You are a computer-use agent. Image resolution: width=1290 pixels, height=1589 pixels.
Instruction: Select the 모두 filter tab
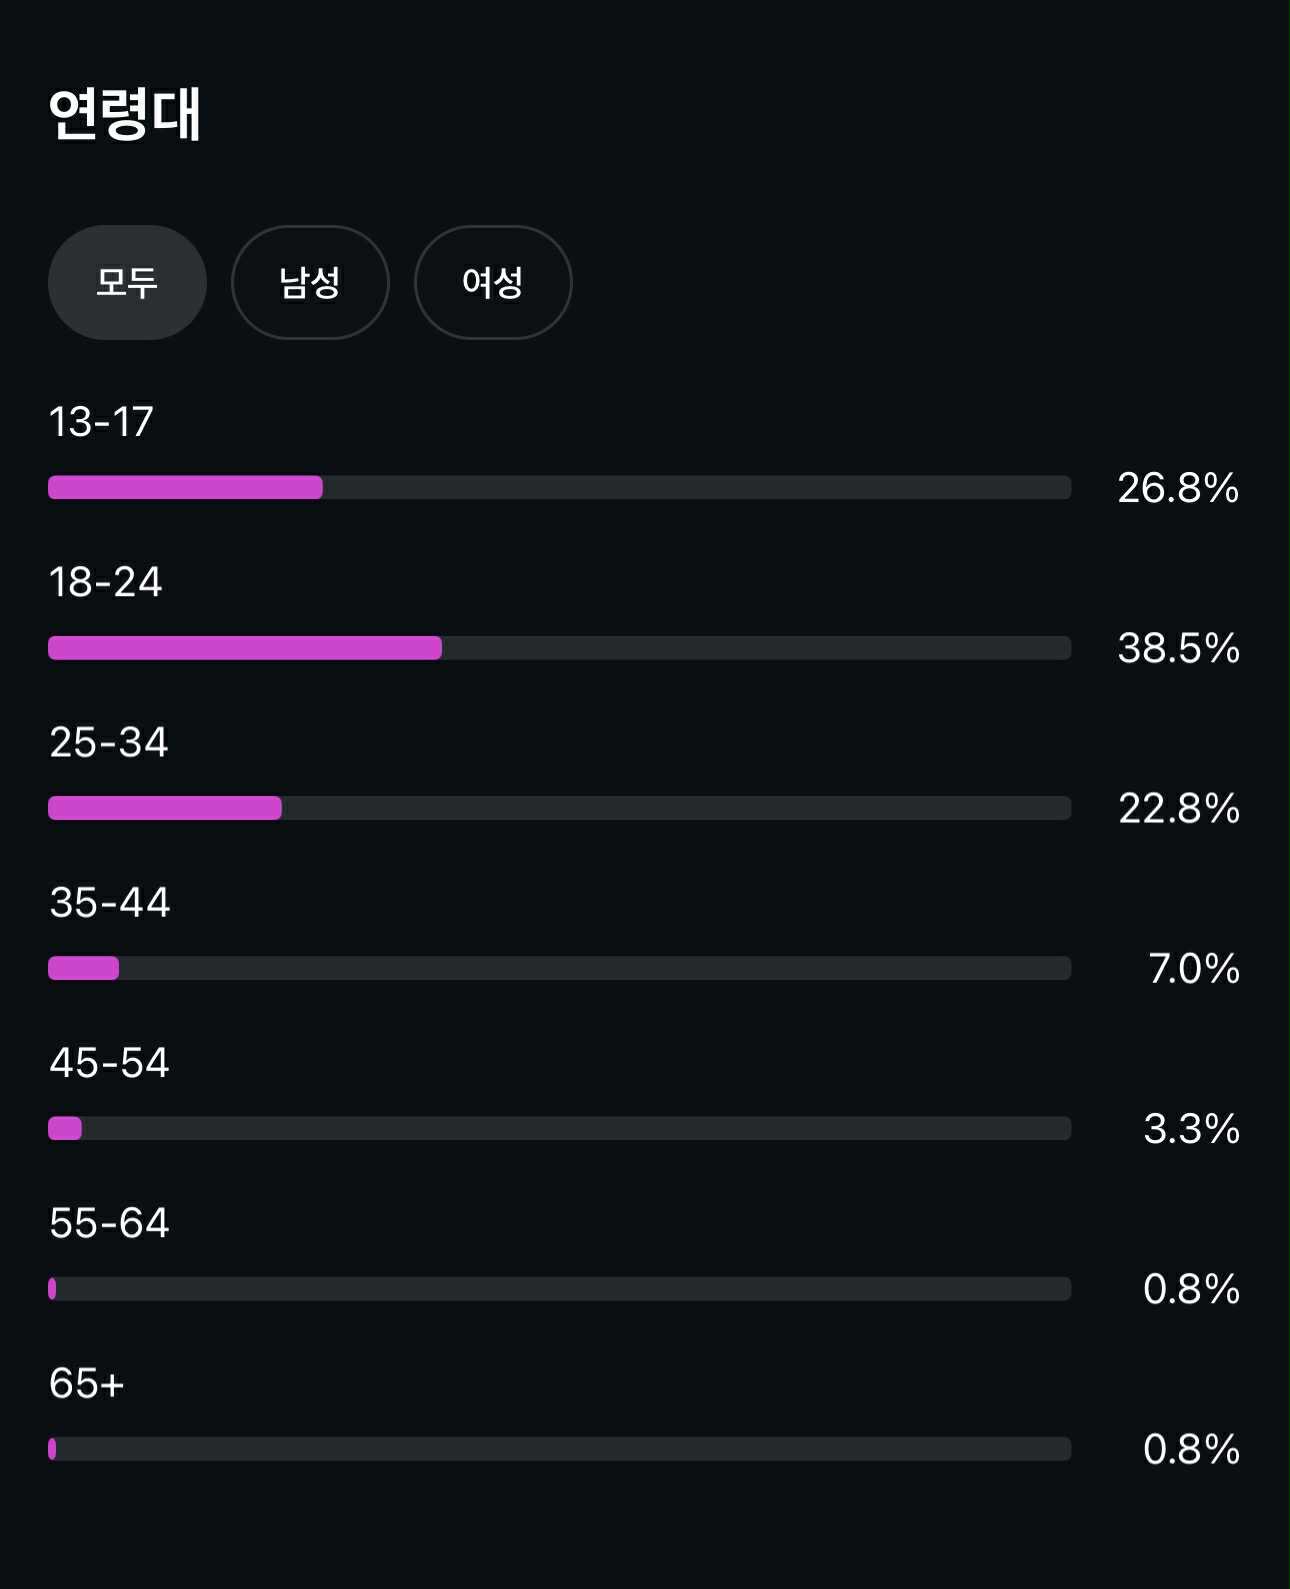coord(127,282)
